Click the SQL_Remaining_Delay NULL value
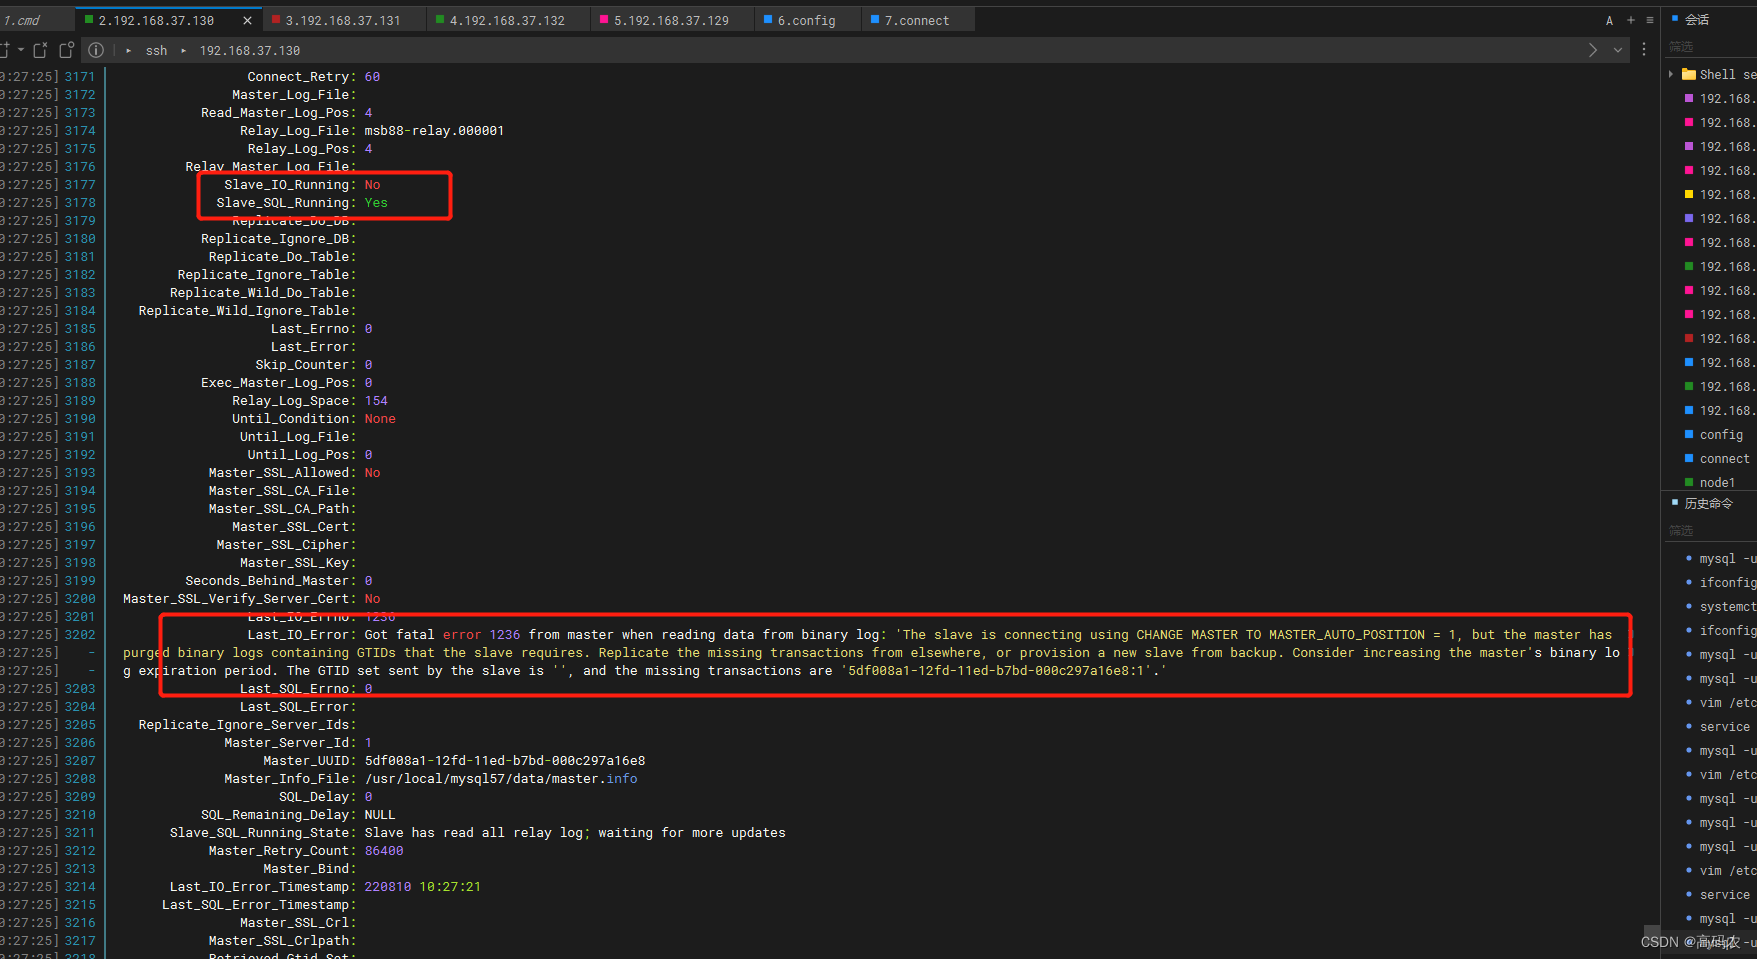 pyautogui.click(x=380, y=814)
